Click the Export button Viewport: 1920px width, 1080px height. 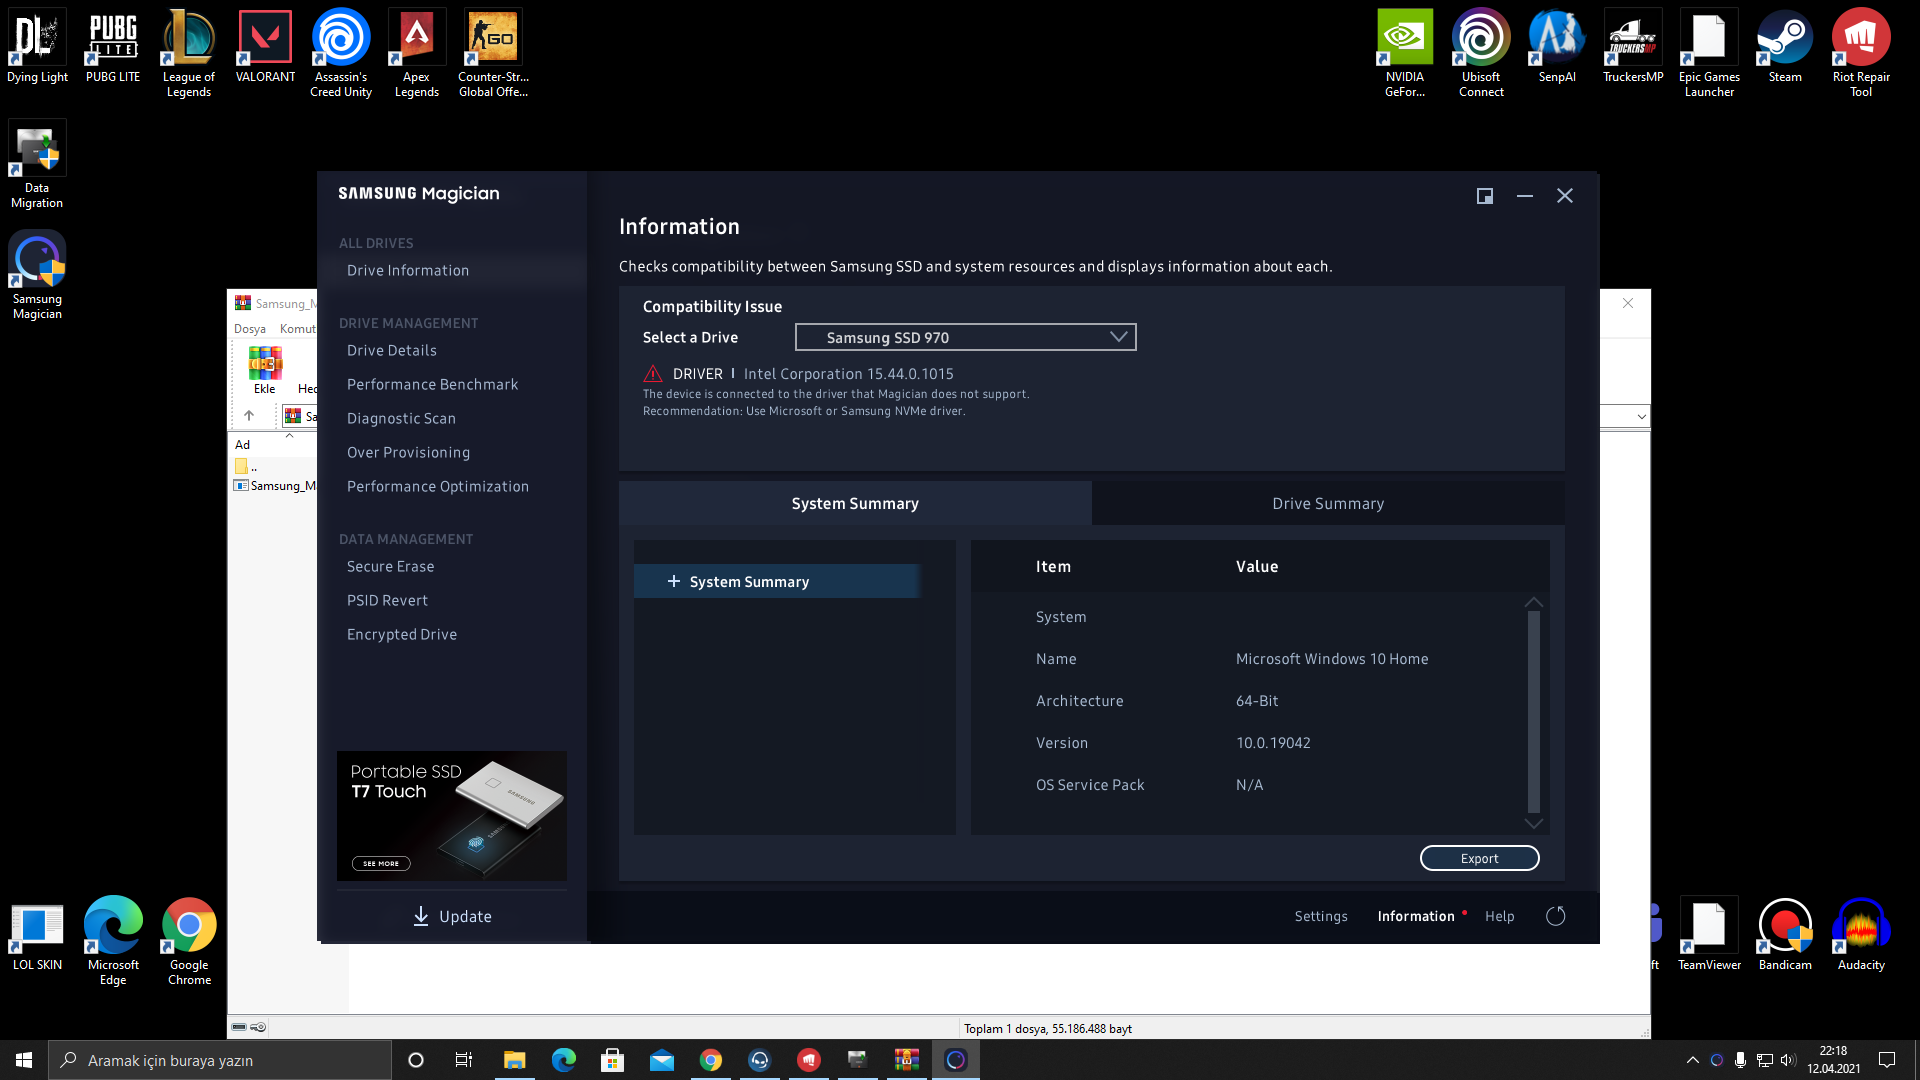(x=1479, y=858)
